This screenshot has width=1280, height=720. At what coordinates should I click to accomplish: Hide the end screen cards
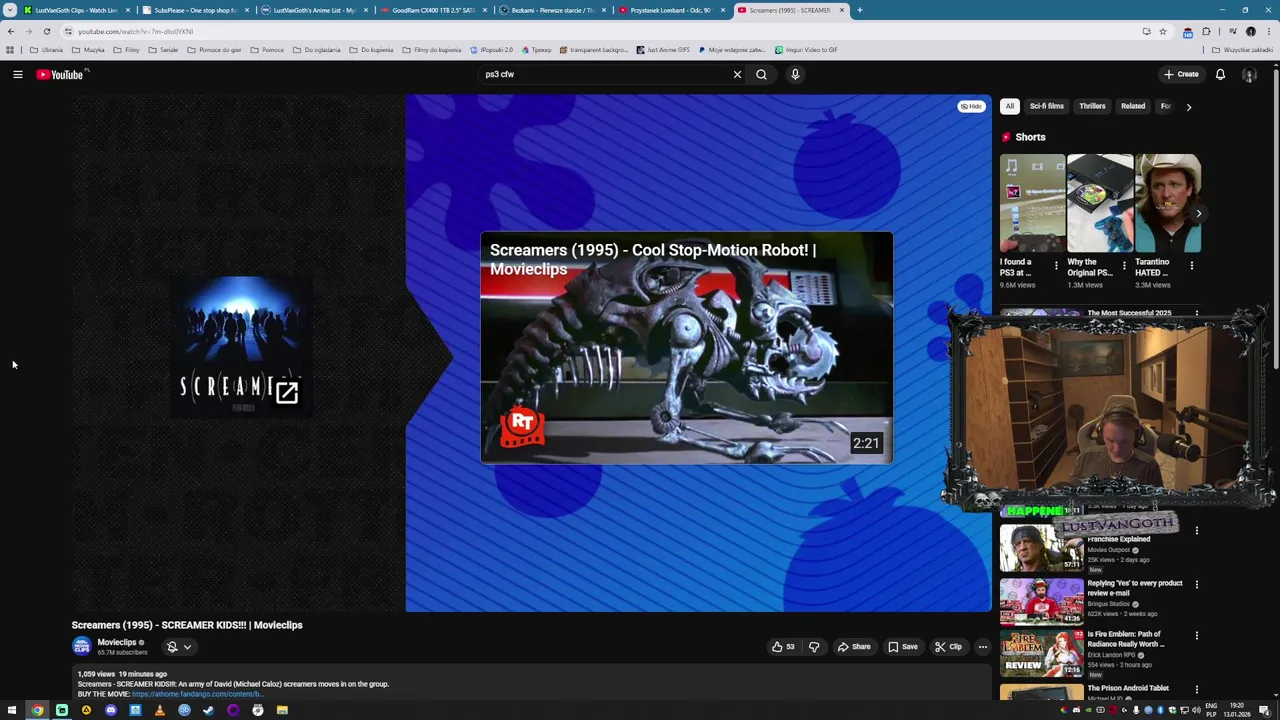pos(971,106)
